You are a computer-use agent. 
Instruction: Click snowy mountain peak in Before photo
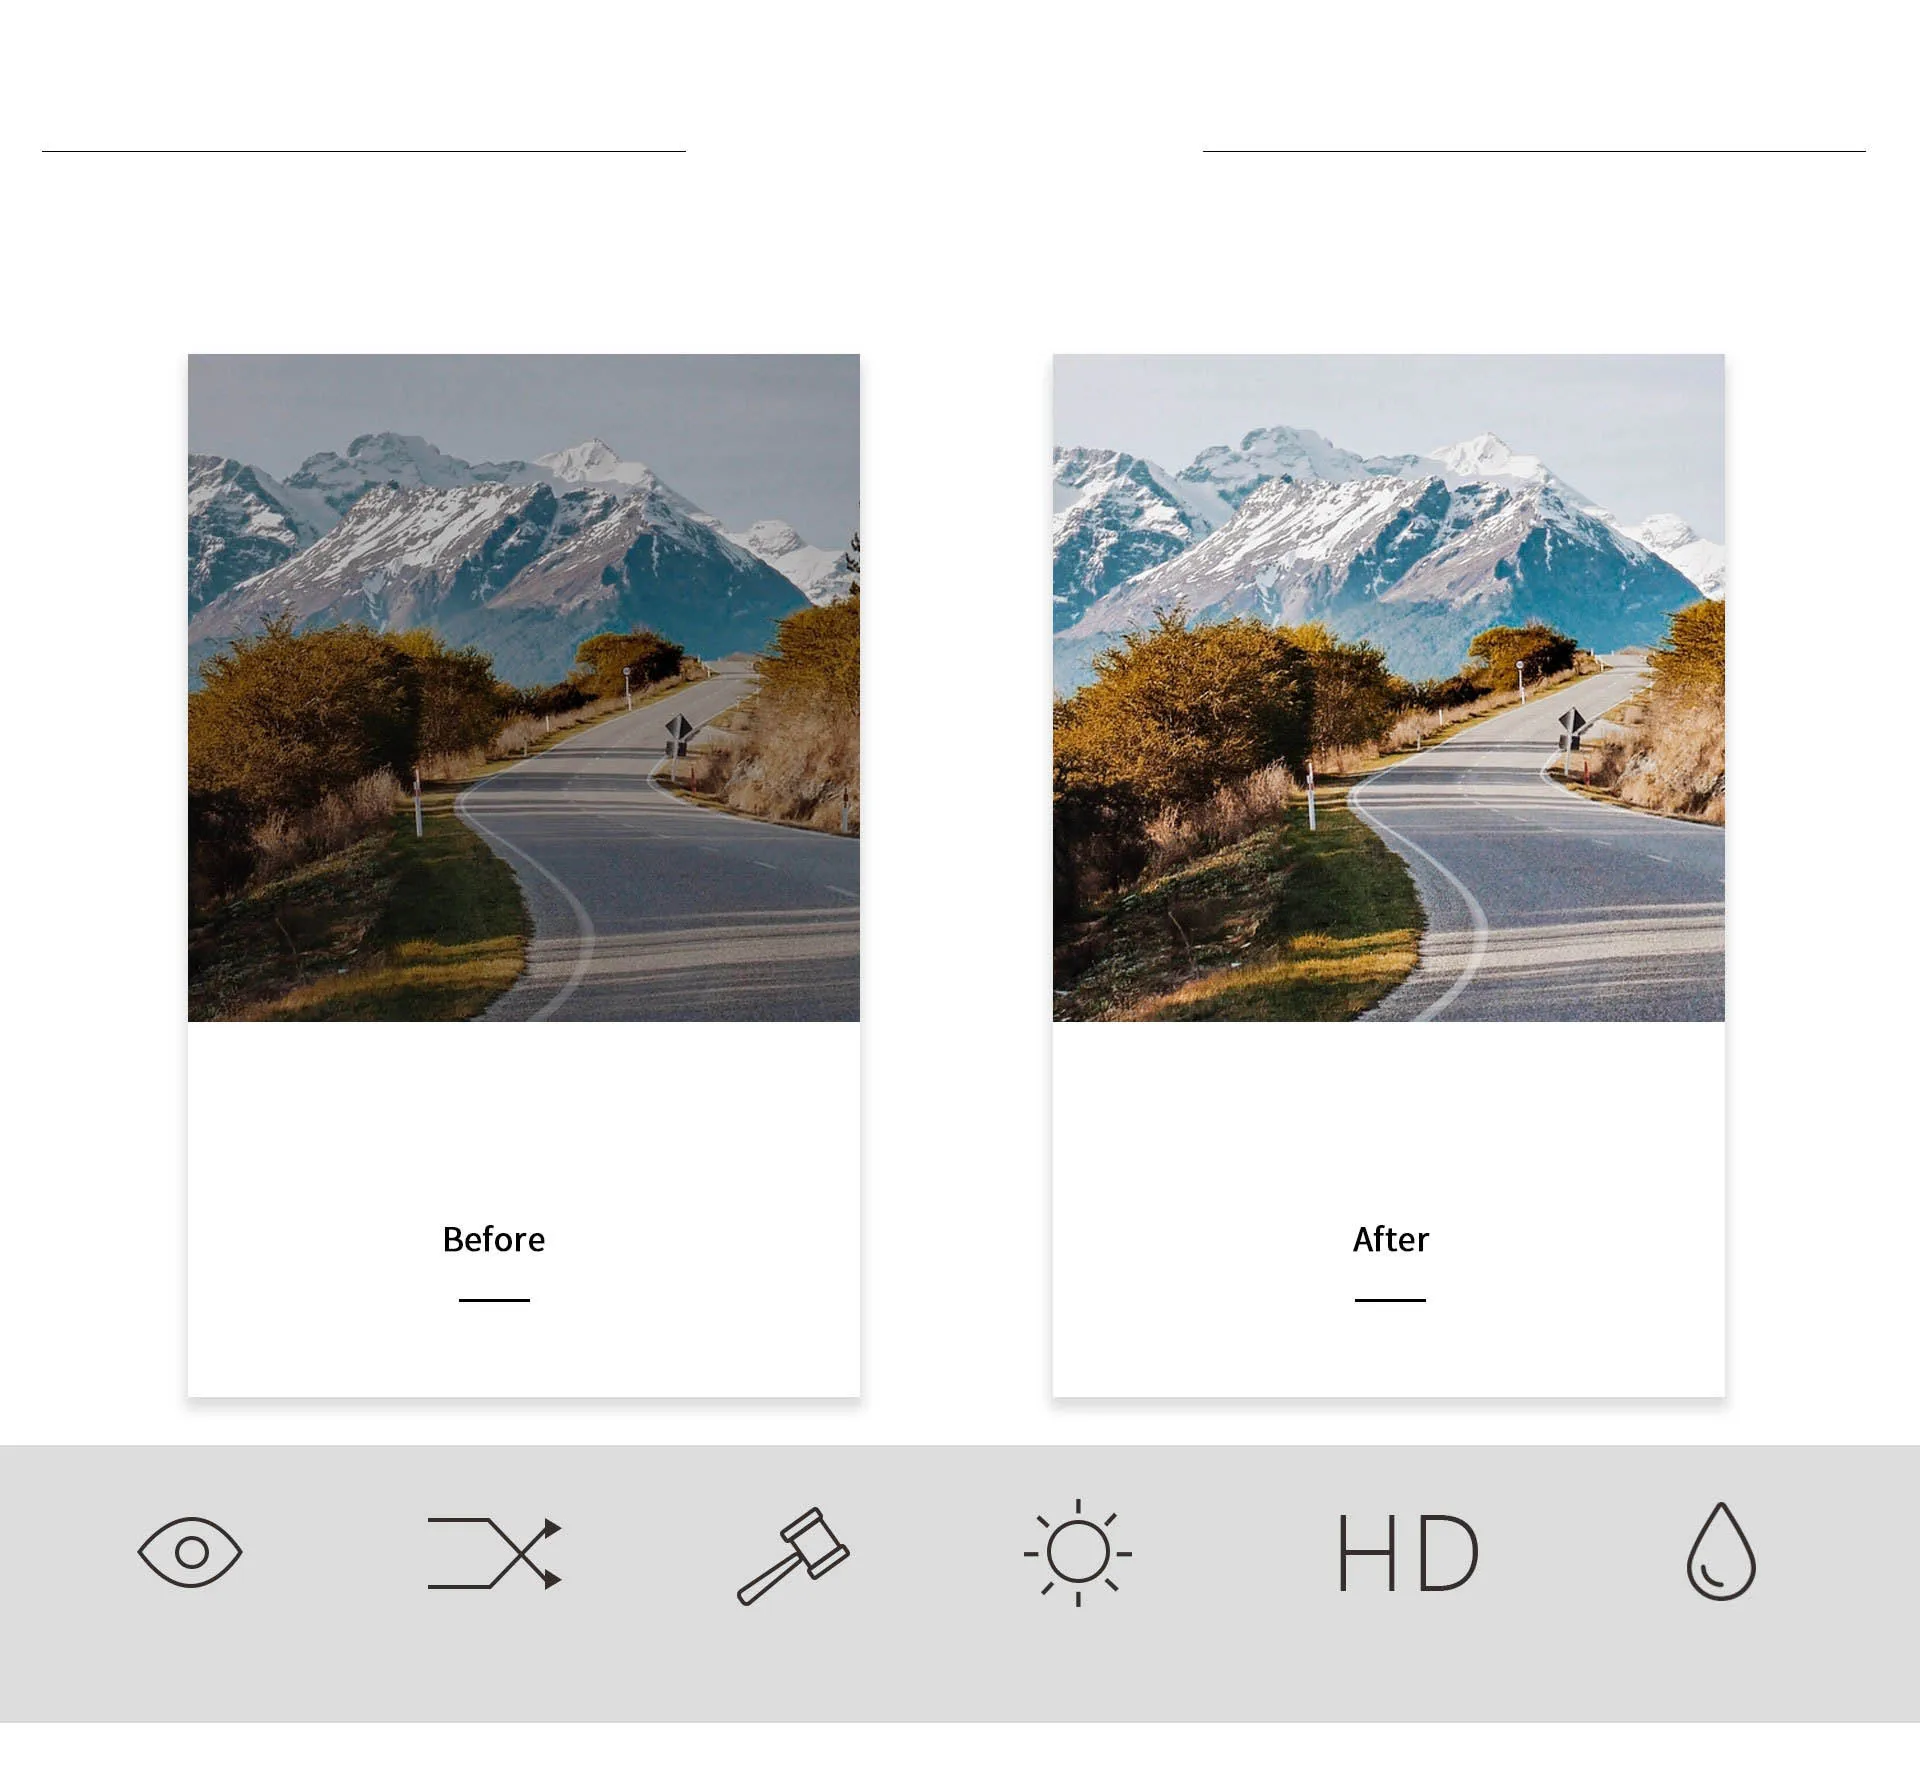(592, 456)
